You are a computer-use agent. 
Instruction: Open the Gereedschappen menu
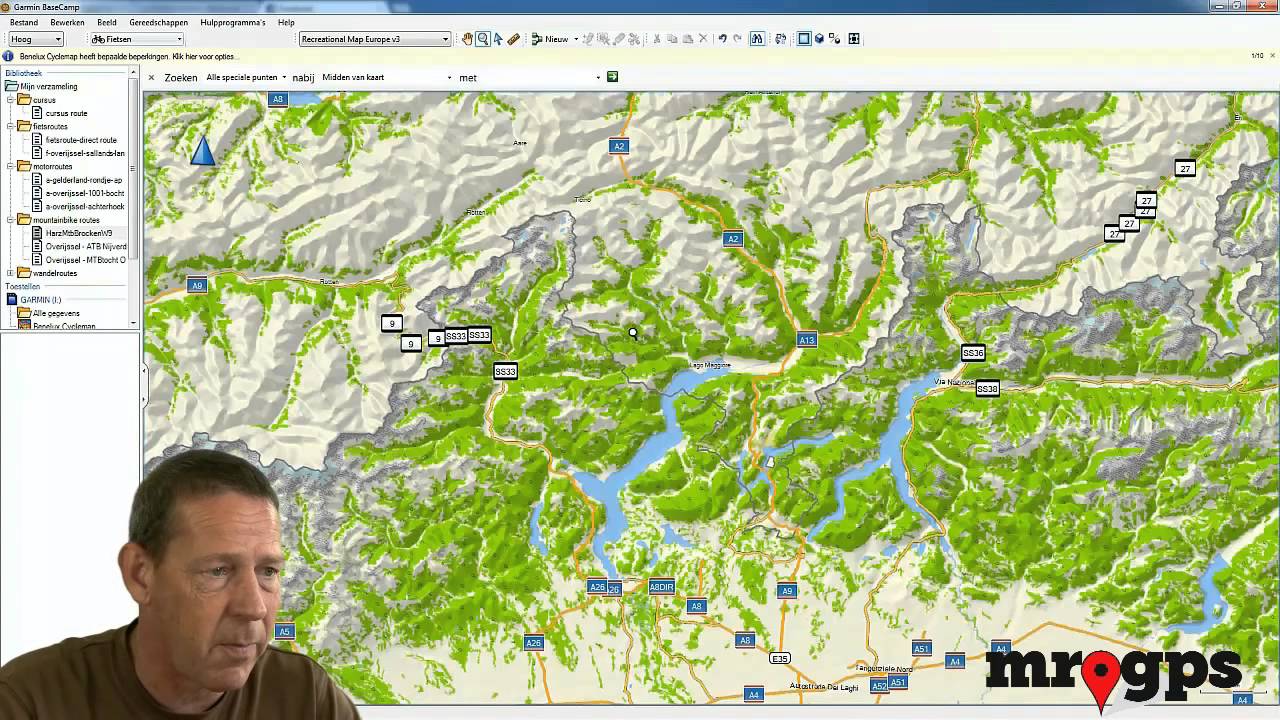click(158, 22)
